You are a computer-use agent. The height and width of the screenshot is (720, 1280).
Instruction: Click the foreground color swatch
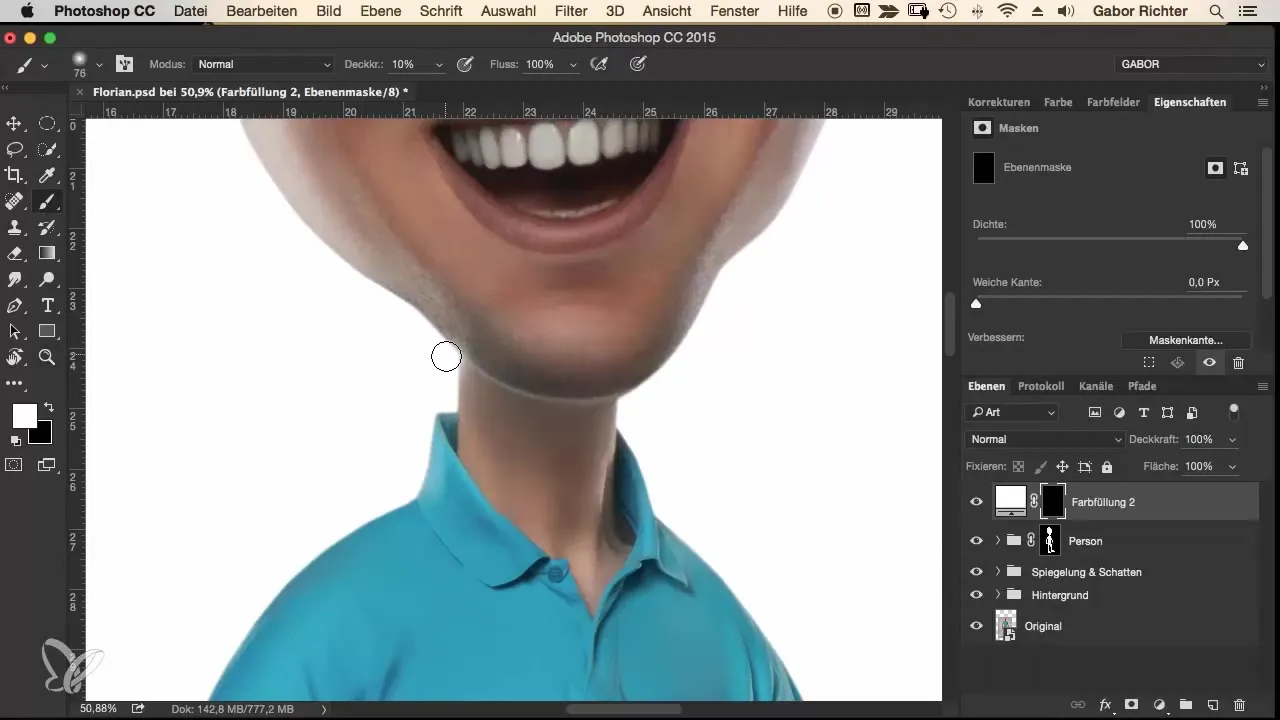tap(24, 416)
